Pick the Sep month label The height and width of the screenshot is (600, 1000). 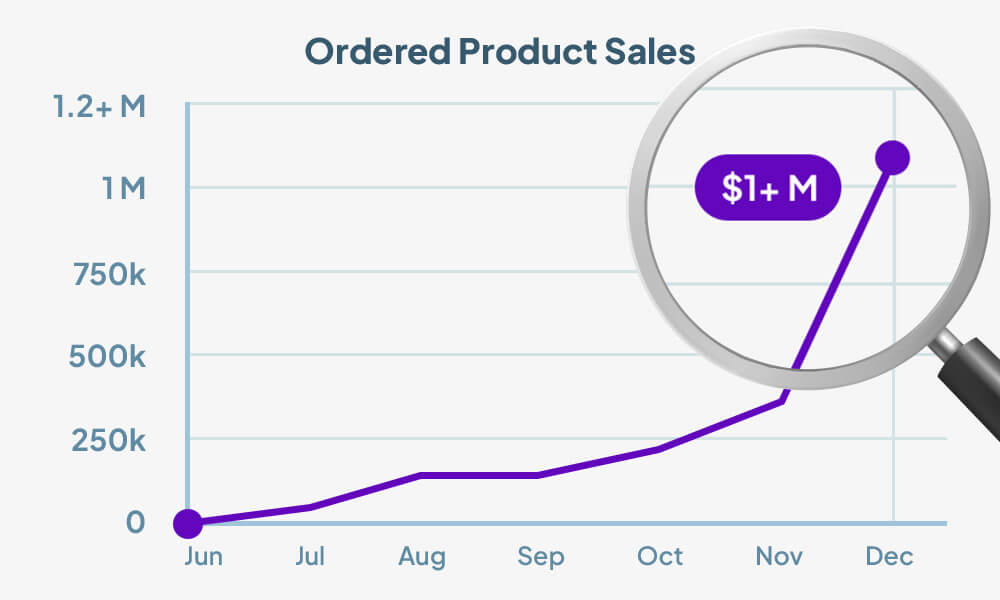click(x=541, y=557)
